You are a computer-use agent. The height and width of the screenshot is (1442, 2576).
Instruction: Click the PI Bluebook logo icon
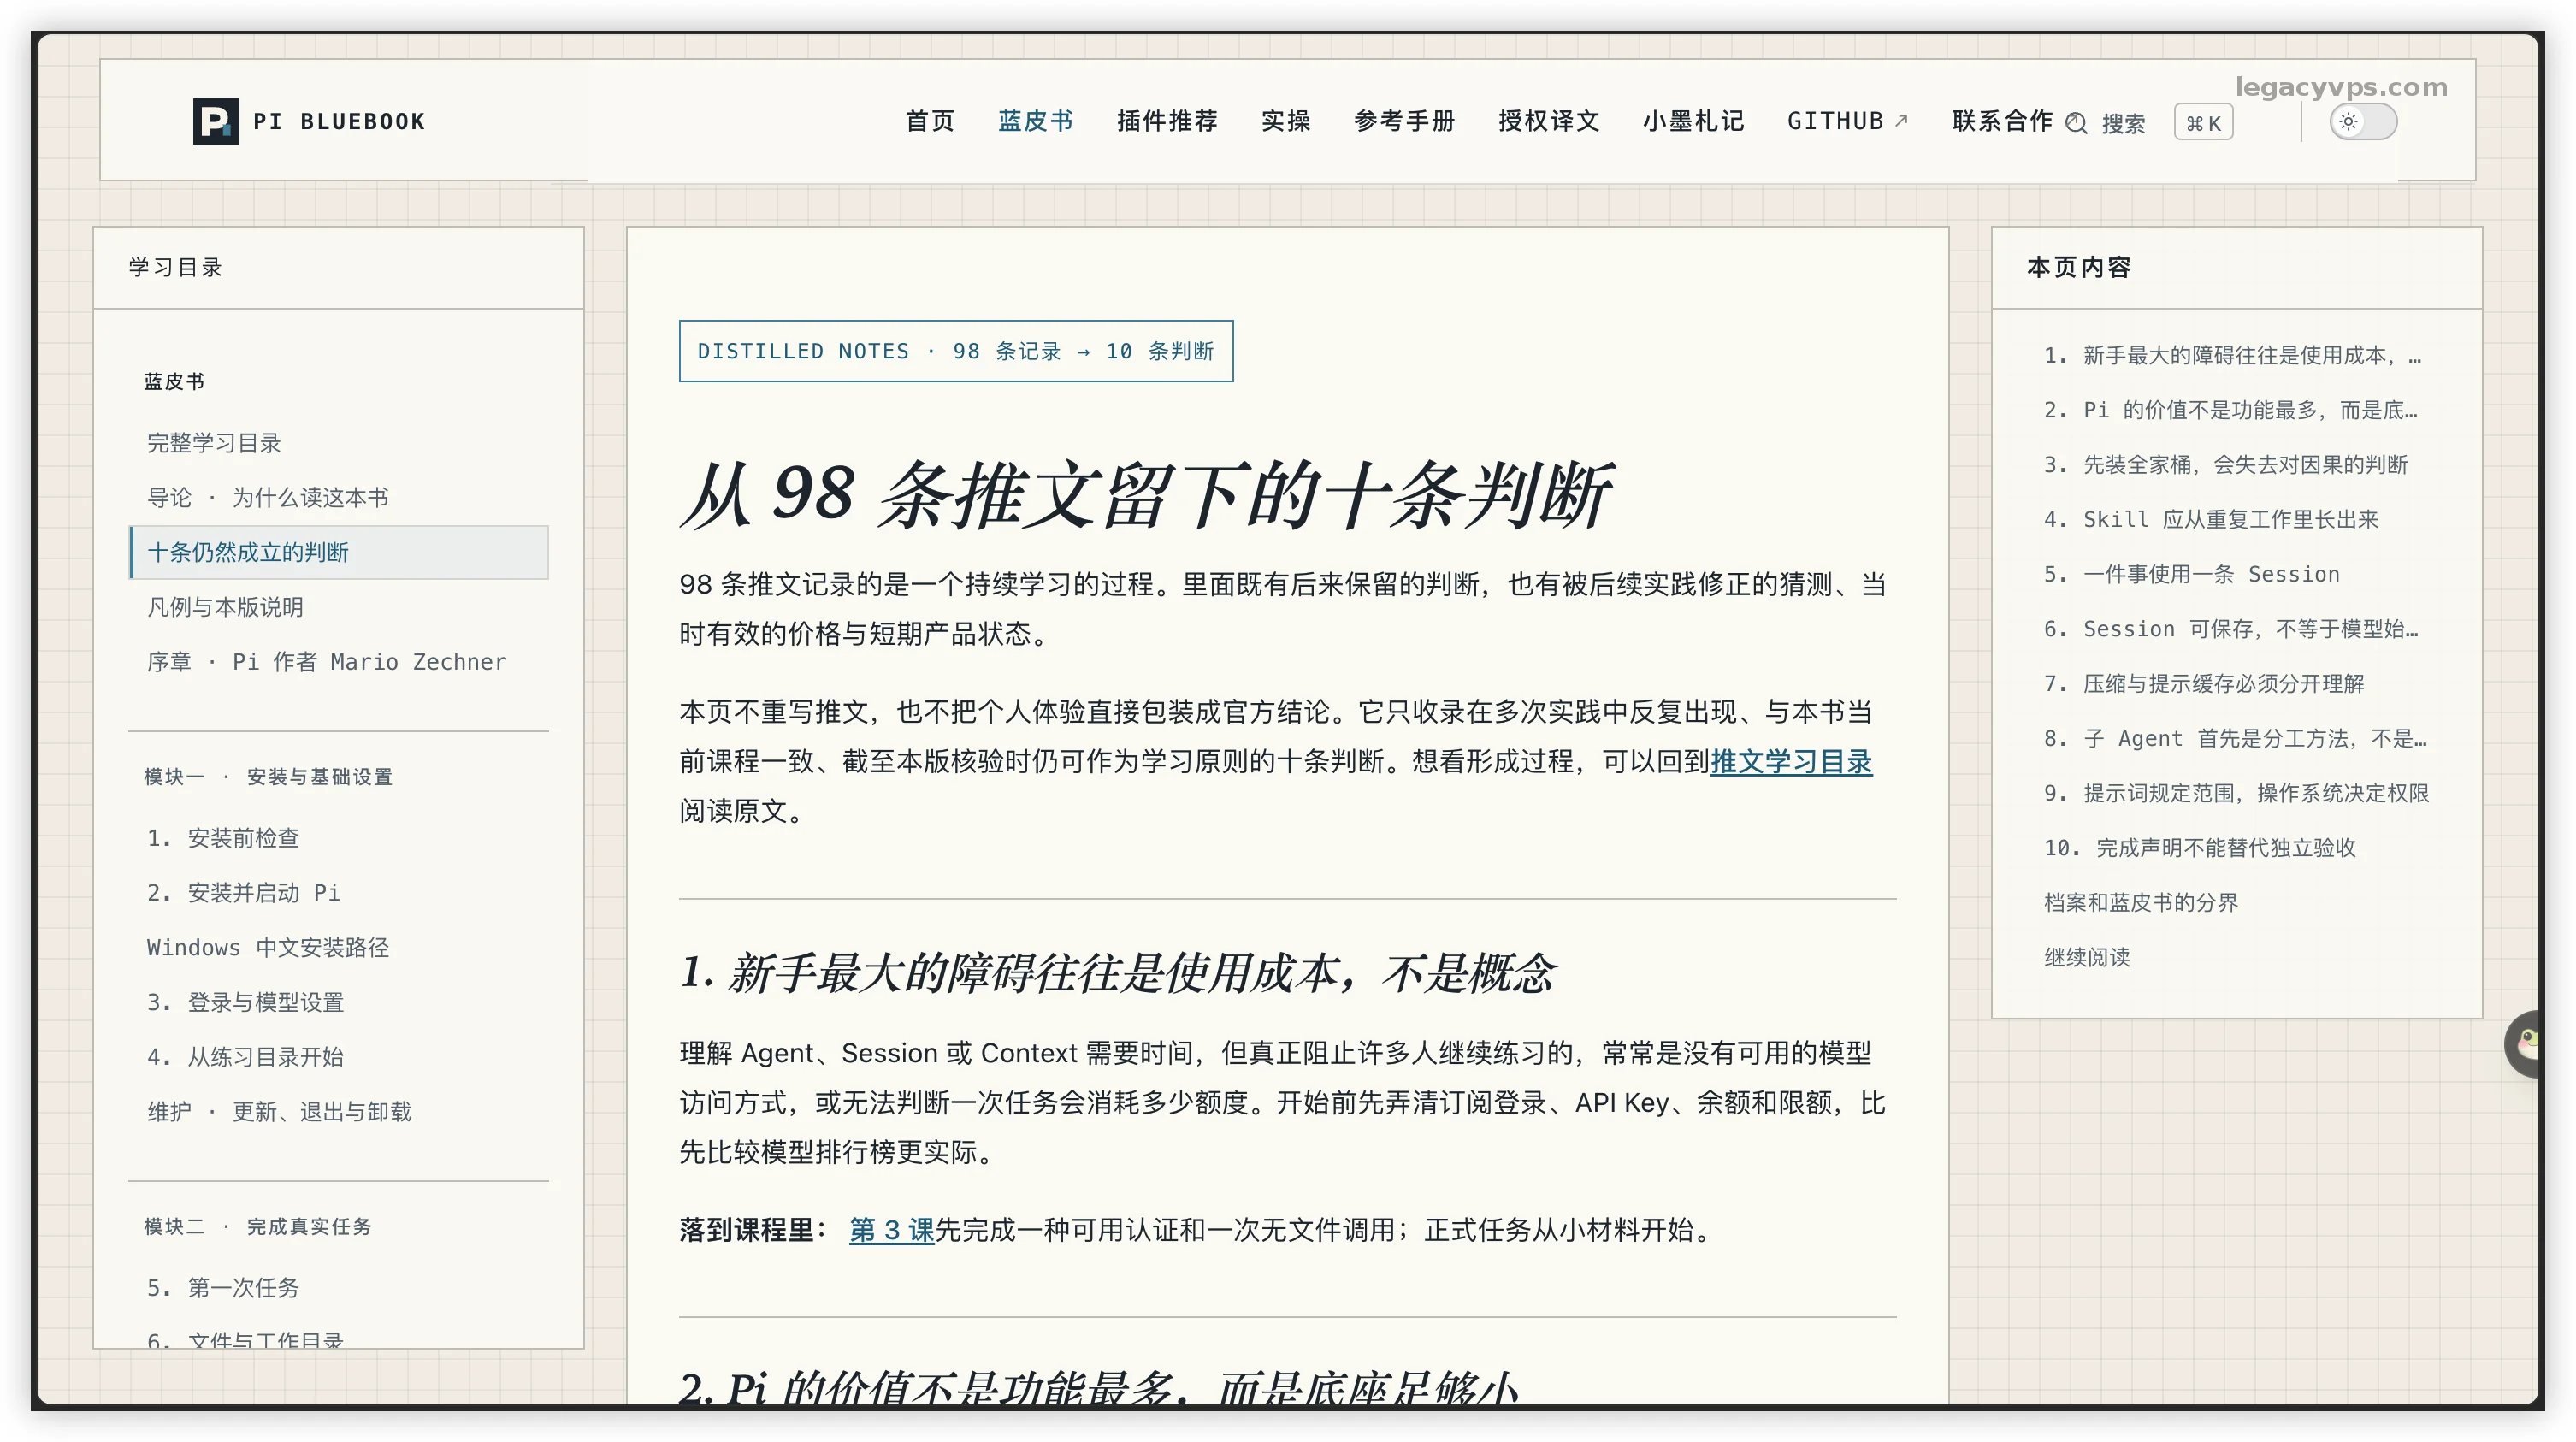(216, 121)
